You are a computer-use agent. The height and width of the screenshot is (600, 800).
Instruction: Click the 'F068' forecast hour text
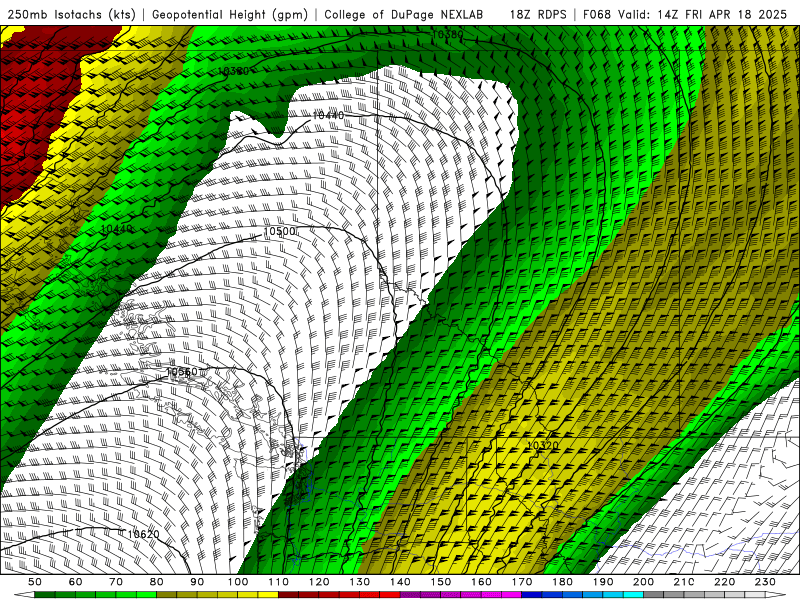pyautogui.click(x=596, y=15)
